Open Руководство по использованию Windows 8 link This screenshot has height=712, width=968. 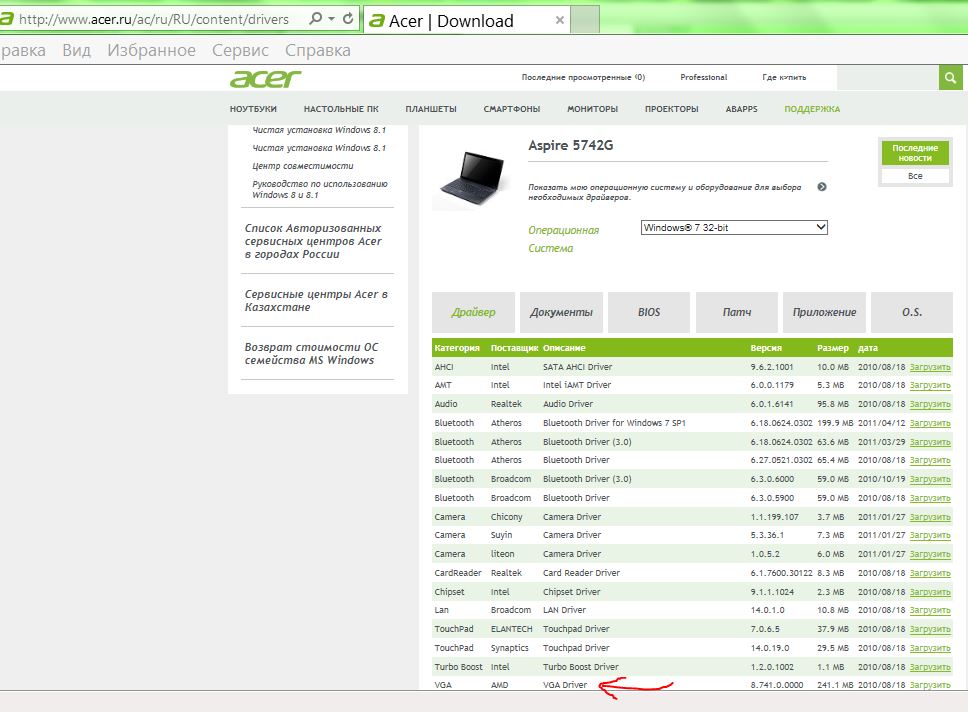(x=320, y=190)
